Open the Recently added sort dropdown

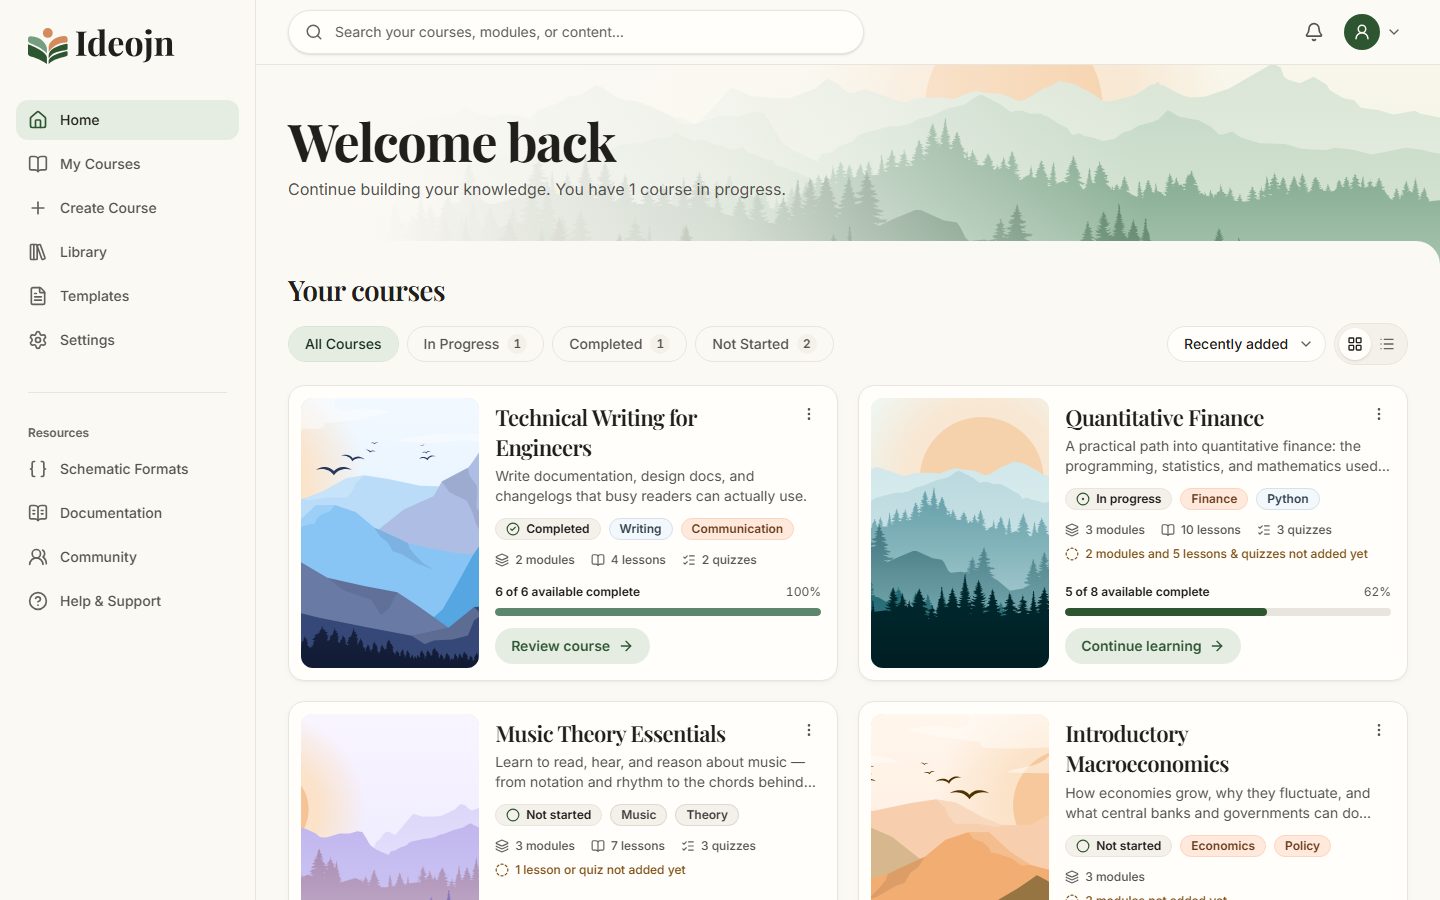pos(1246,344)
